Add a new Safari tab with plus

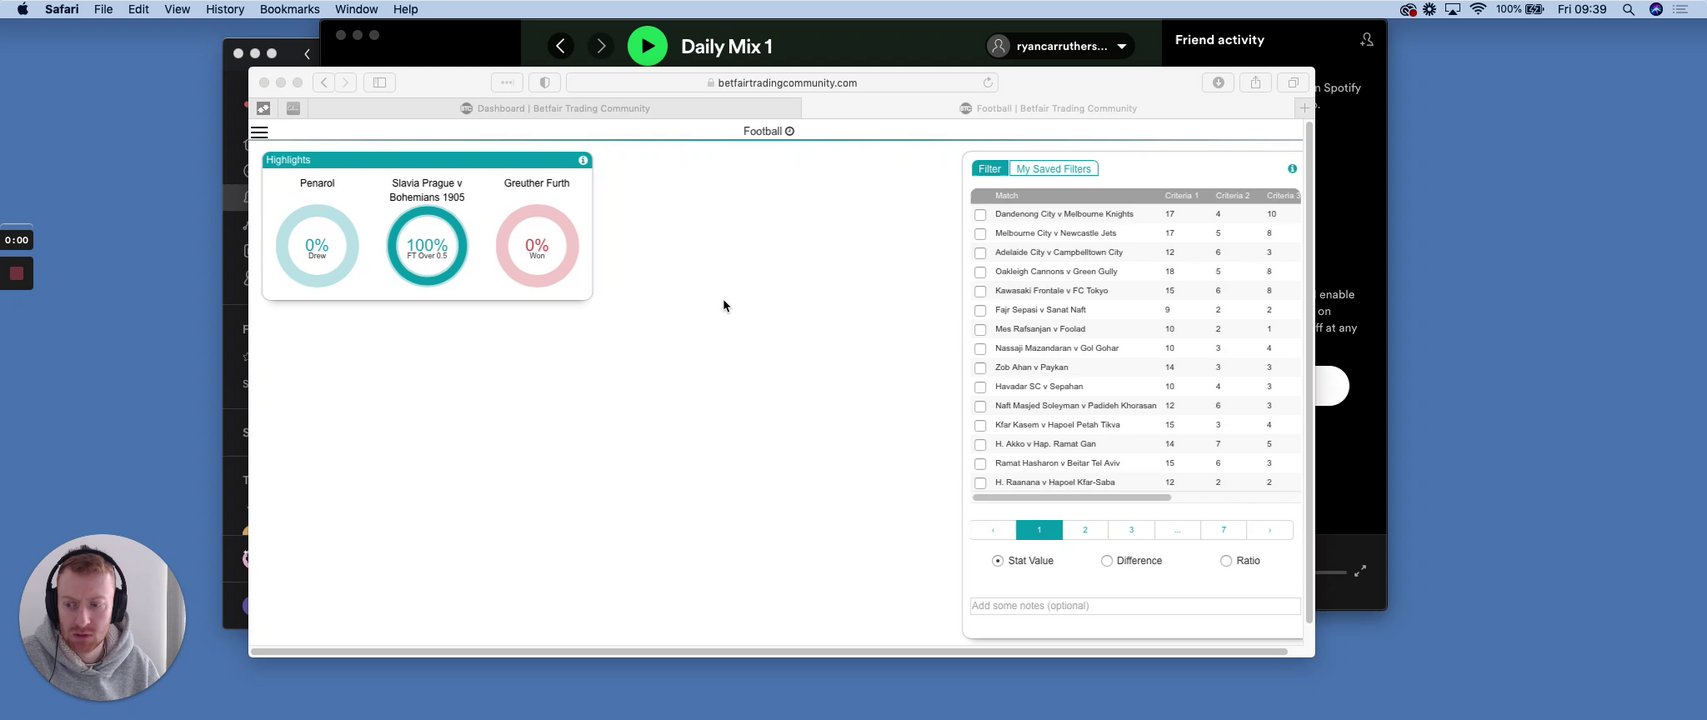click(1304, 108)
